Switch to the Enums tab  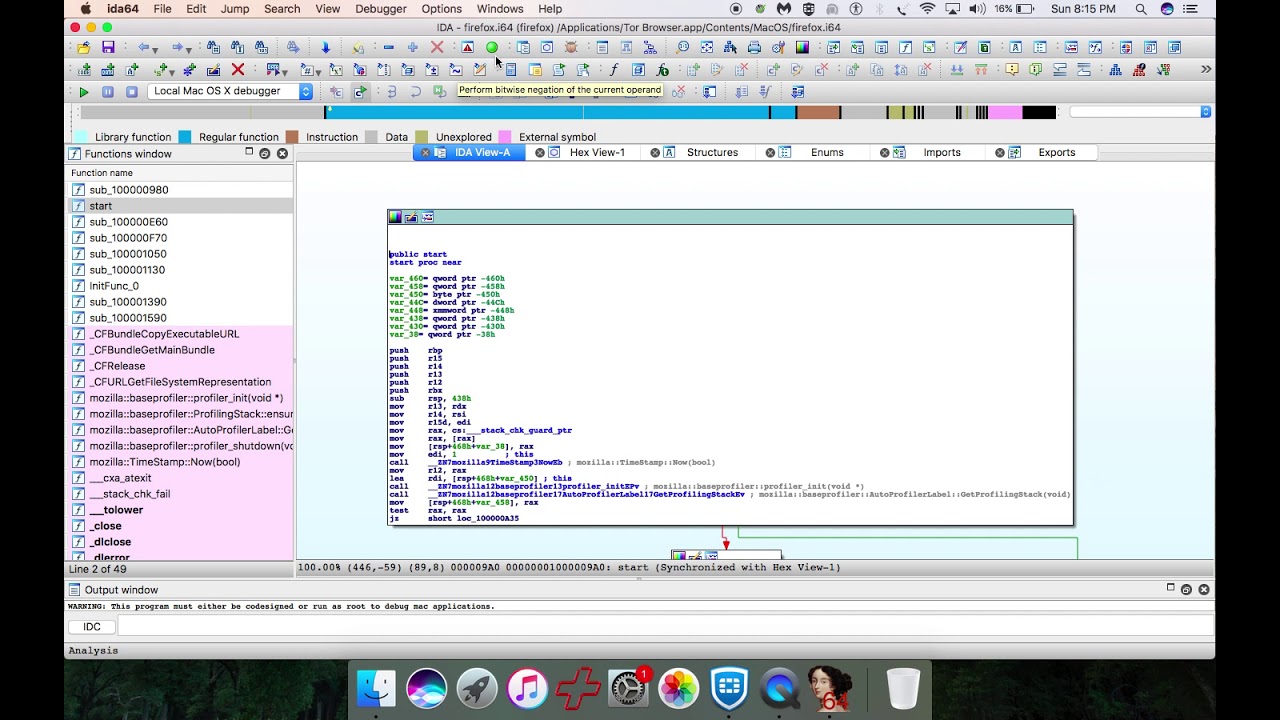[x=827, y=152]
